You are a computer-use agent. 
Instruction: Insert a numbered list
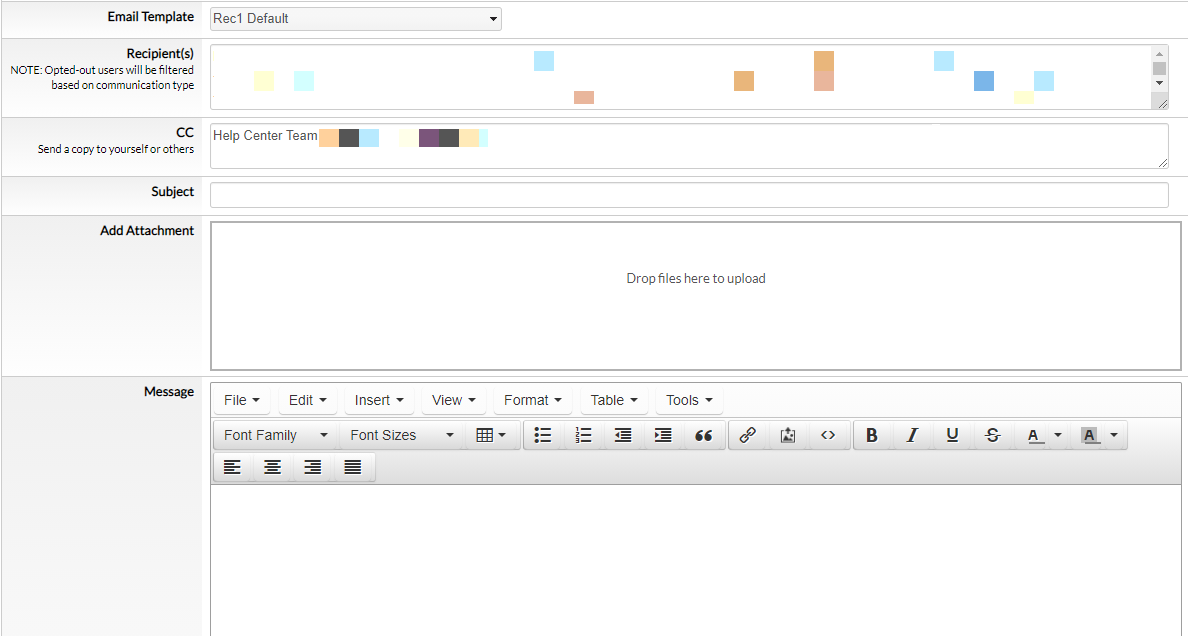[583, 435]
